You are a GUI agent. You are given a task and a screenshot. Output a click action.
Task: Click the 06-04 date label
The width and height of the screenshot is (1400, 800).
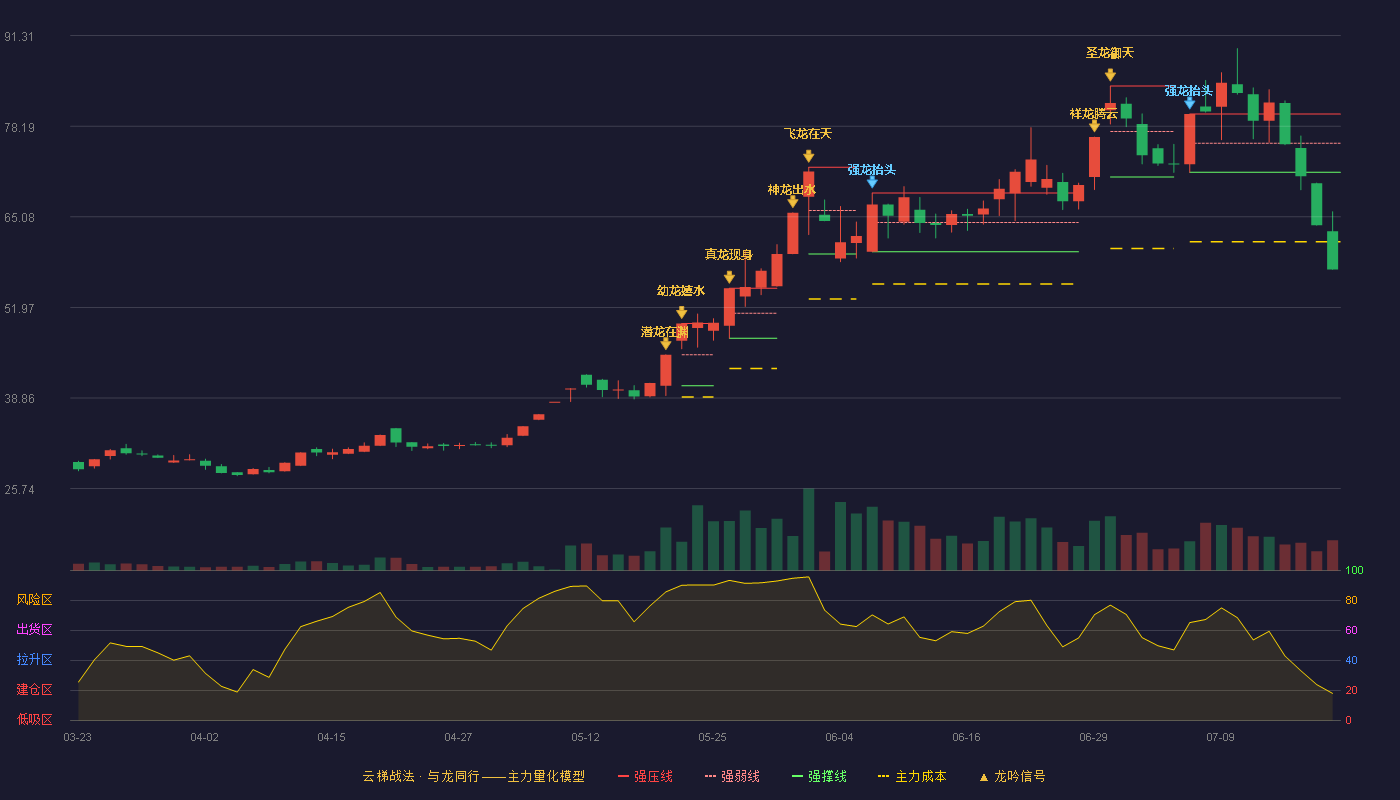point(839,737)
